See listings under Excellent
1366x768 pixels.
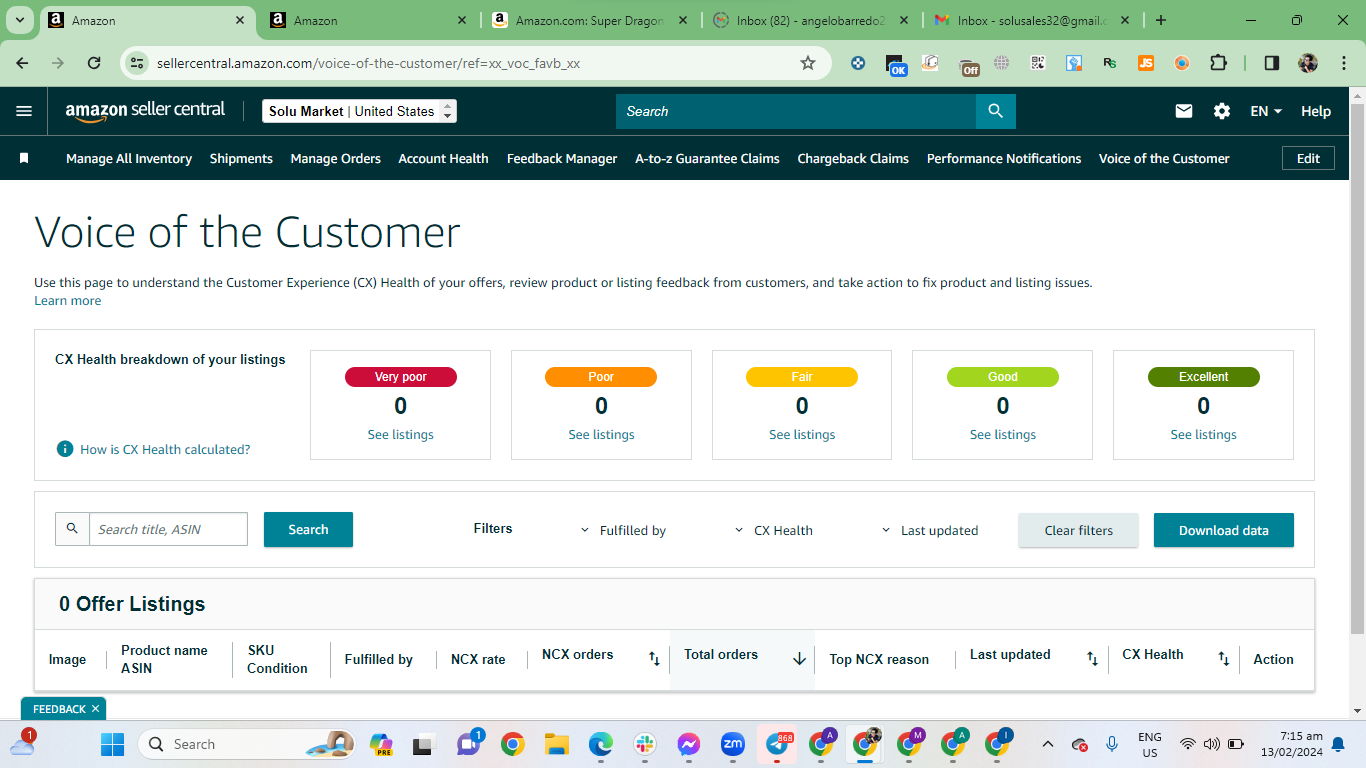coord(1204,434)
